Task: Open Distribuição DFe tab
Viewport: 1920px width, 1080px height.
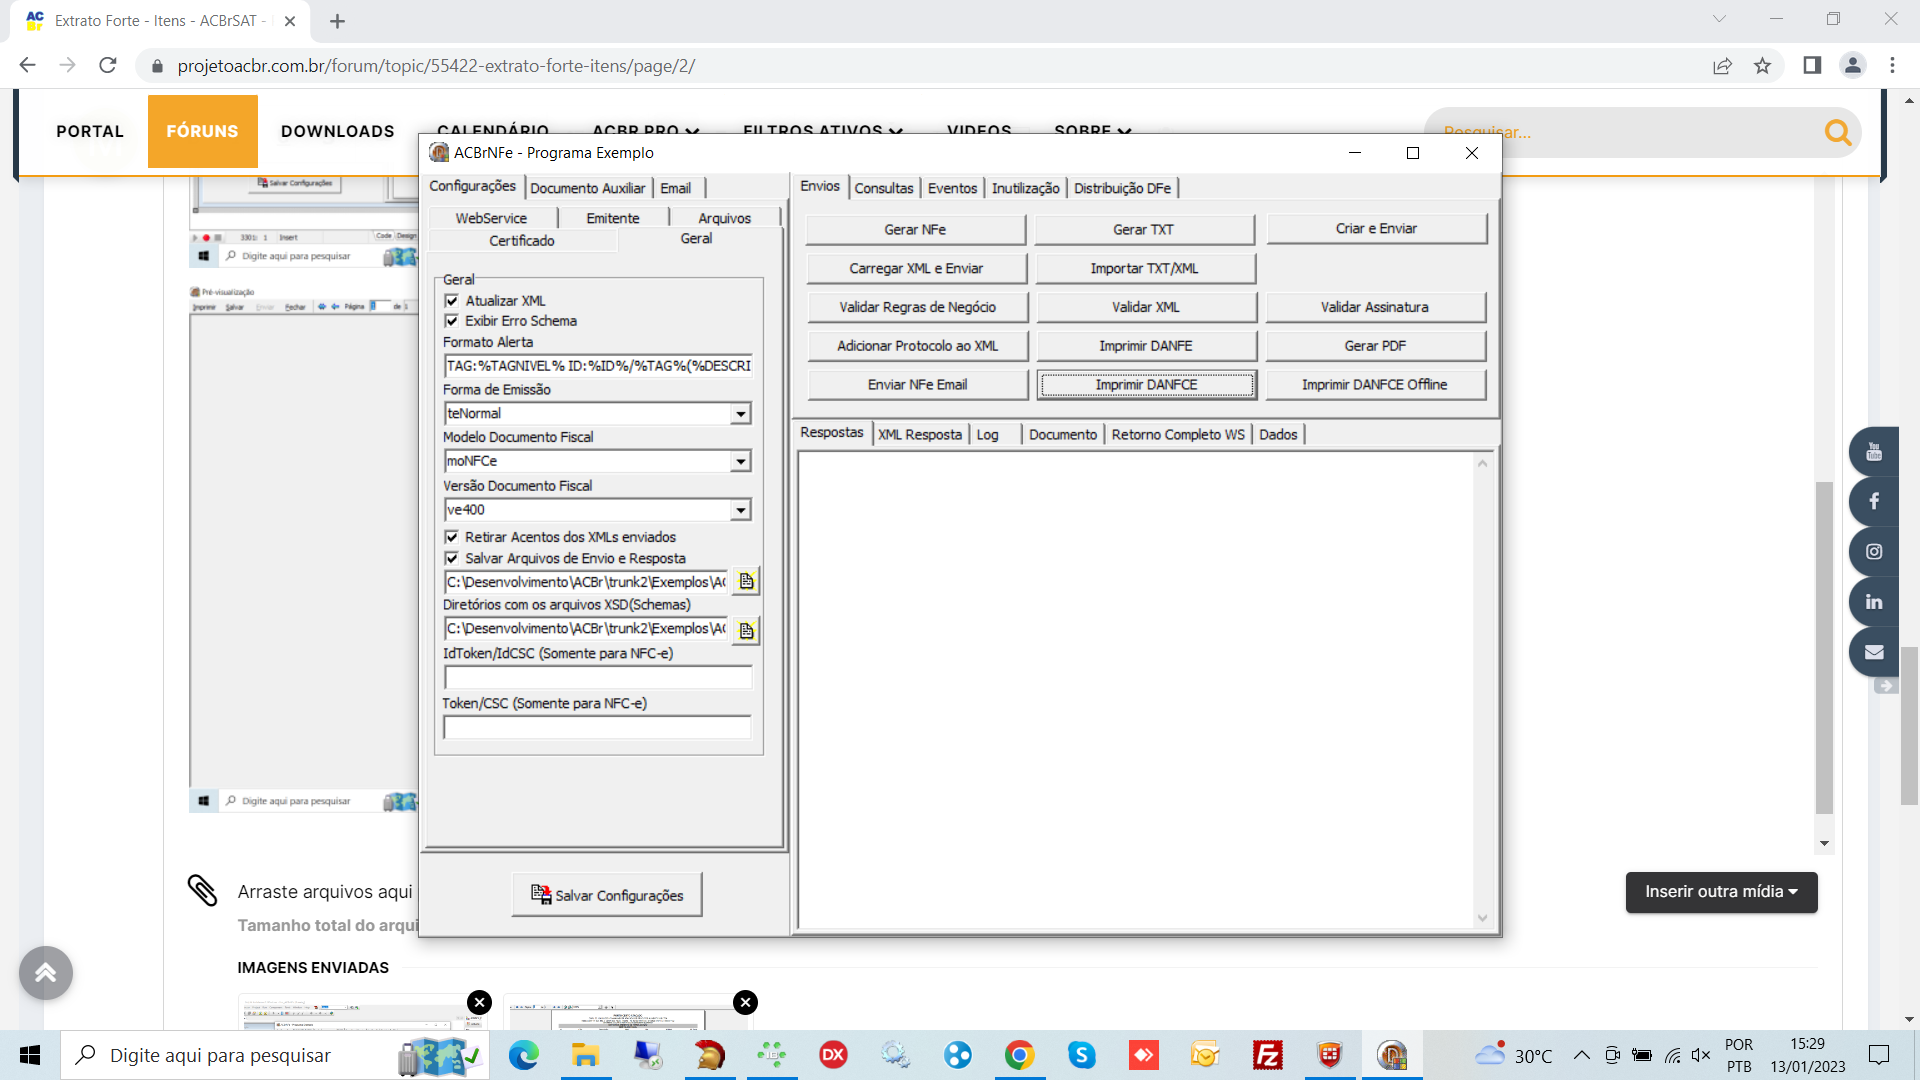Action: pos(1122,188)
